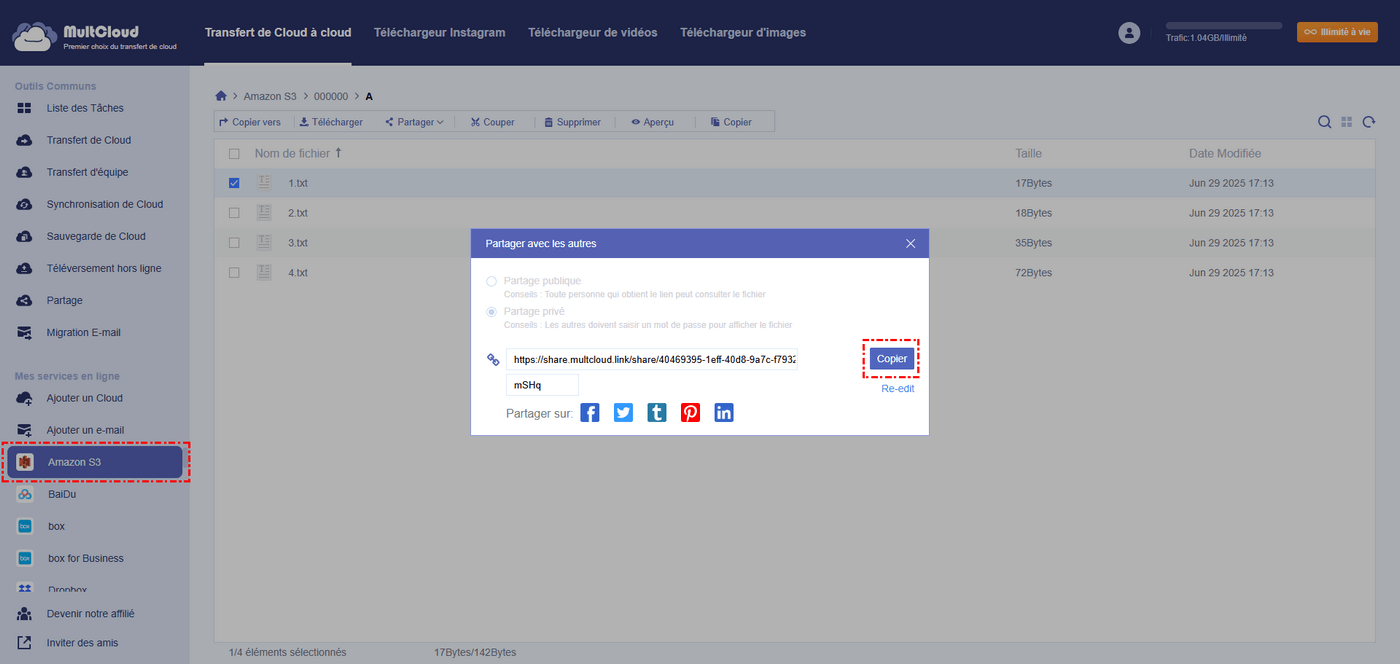Click Couper toolbar button

click(493, 122)
